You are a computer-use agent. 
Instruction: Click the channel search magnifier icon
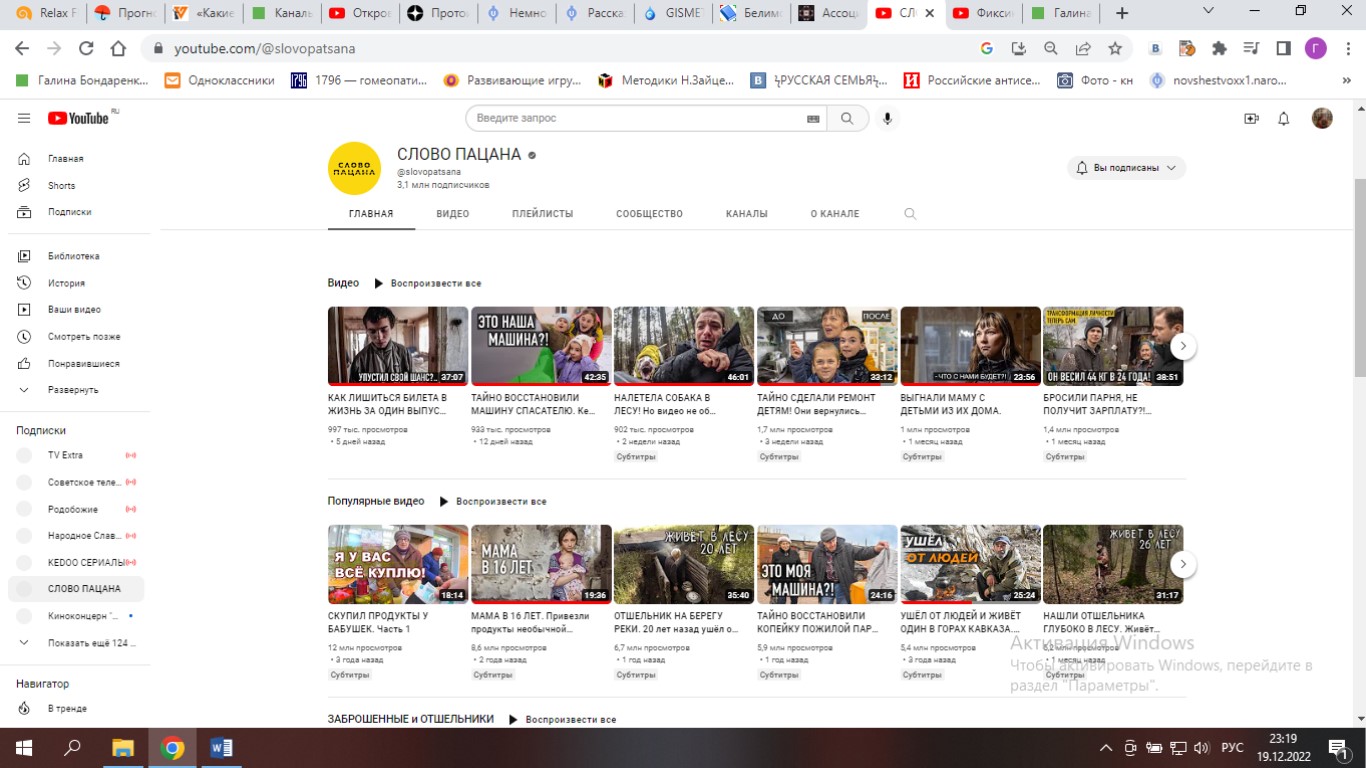(x=909, y=214)
